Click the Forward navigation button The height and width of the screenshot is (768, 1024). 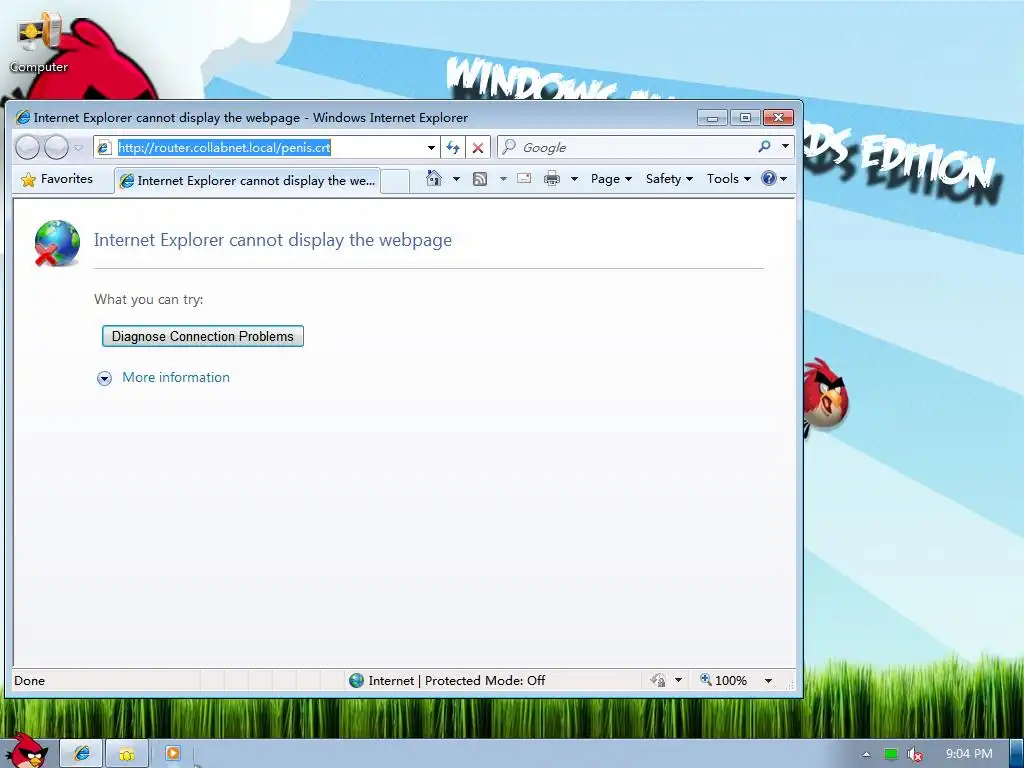[x=56, y=147]
